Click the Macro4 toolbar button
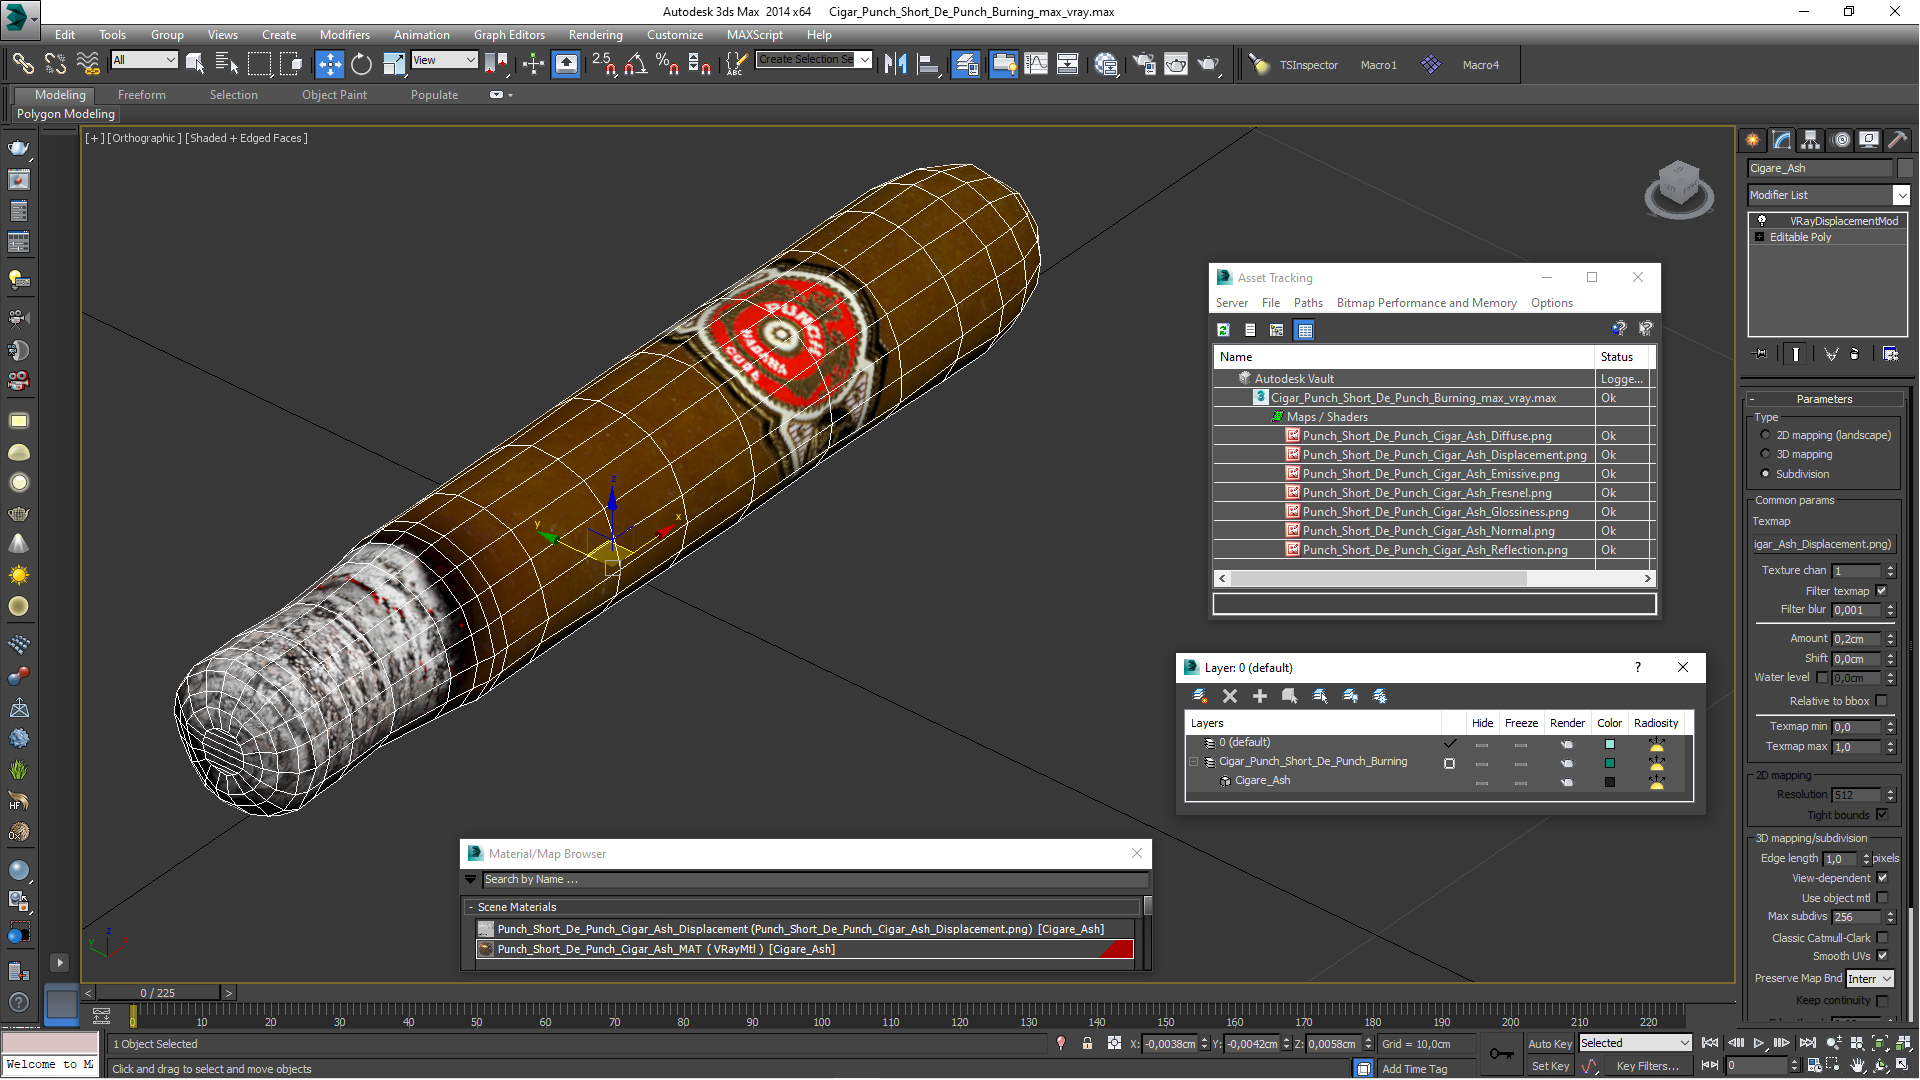 pos(1480,65)
